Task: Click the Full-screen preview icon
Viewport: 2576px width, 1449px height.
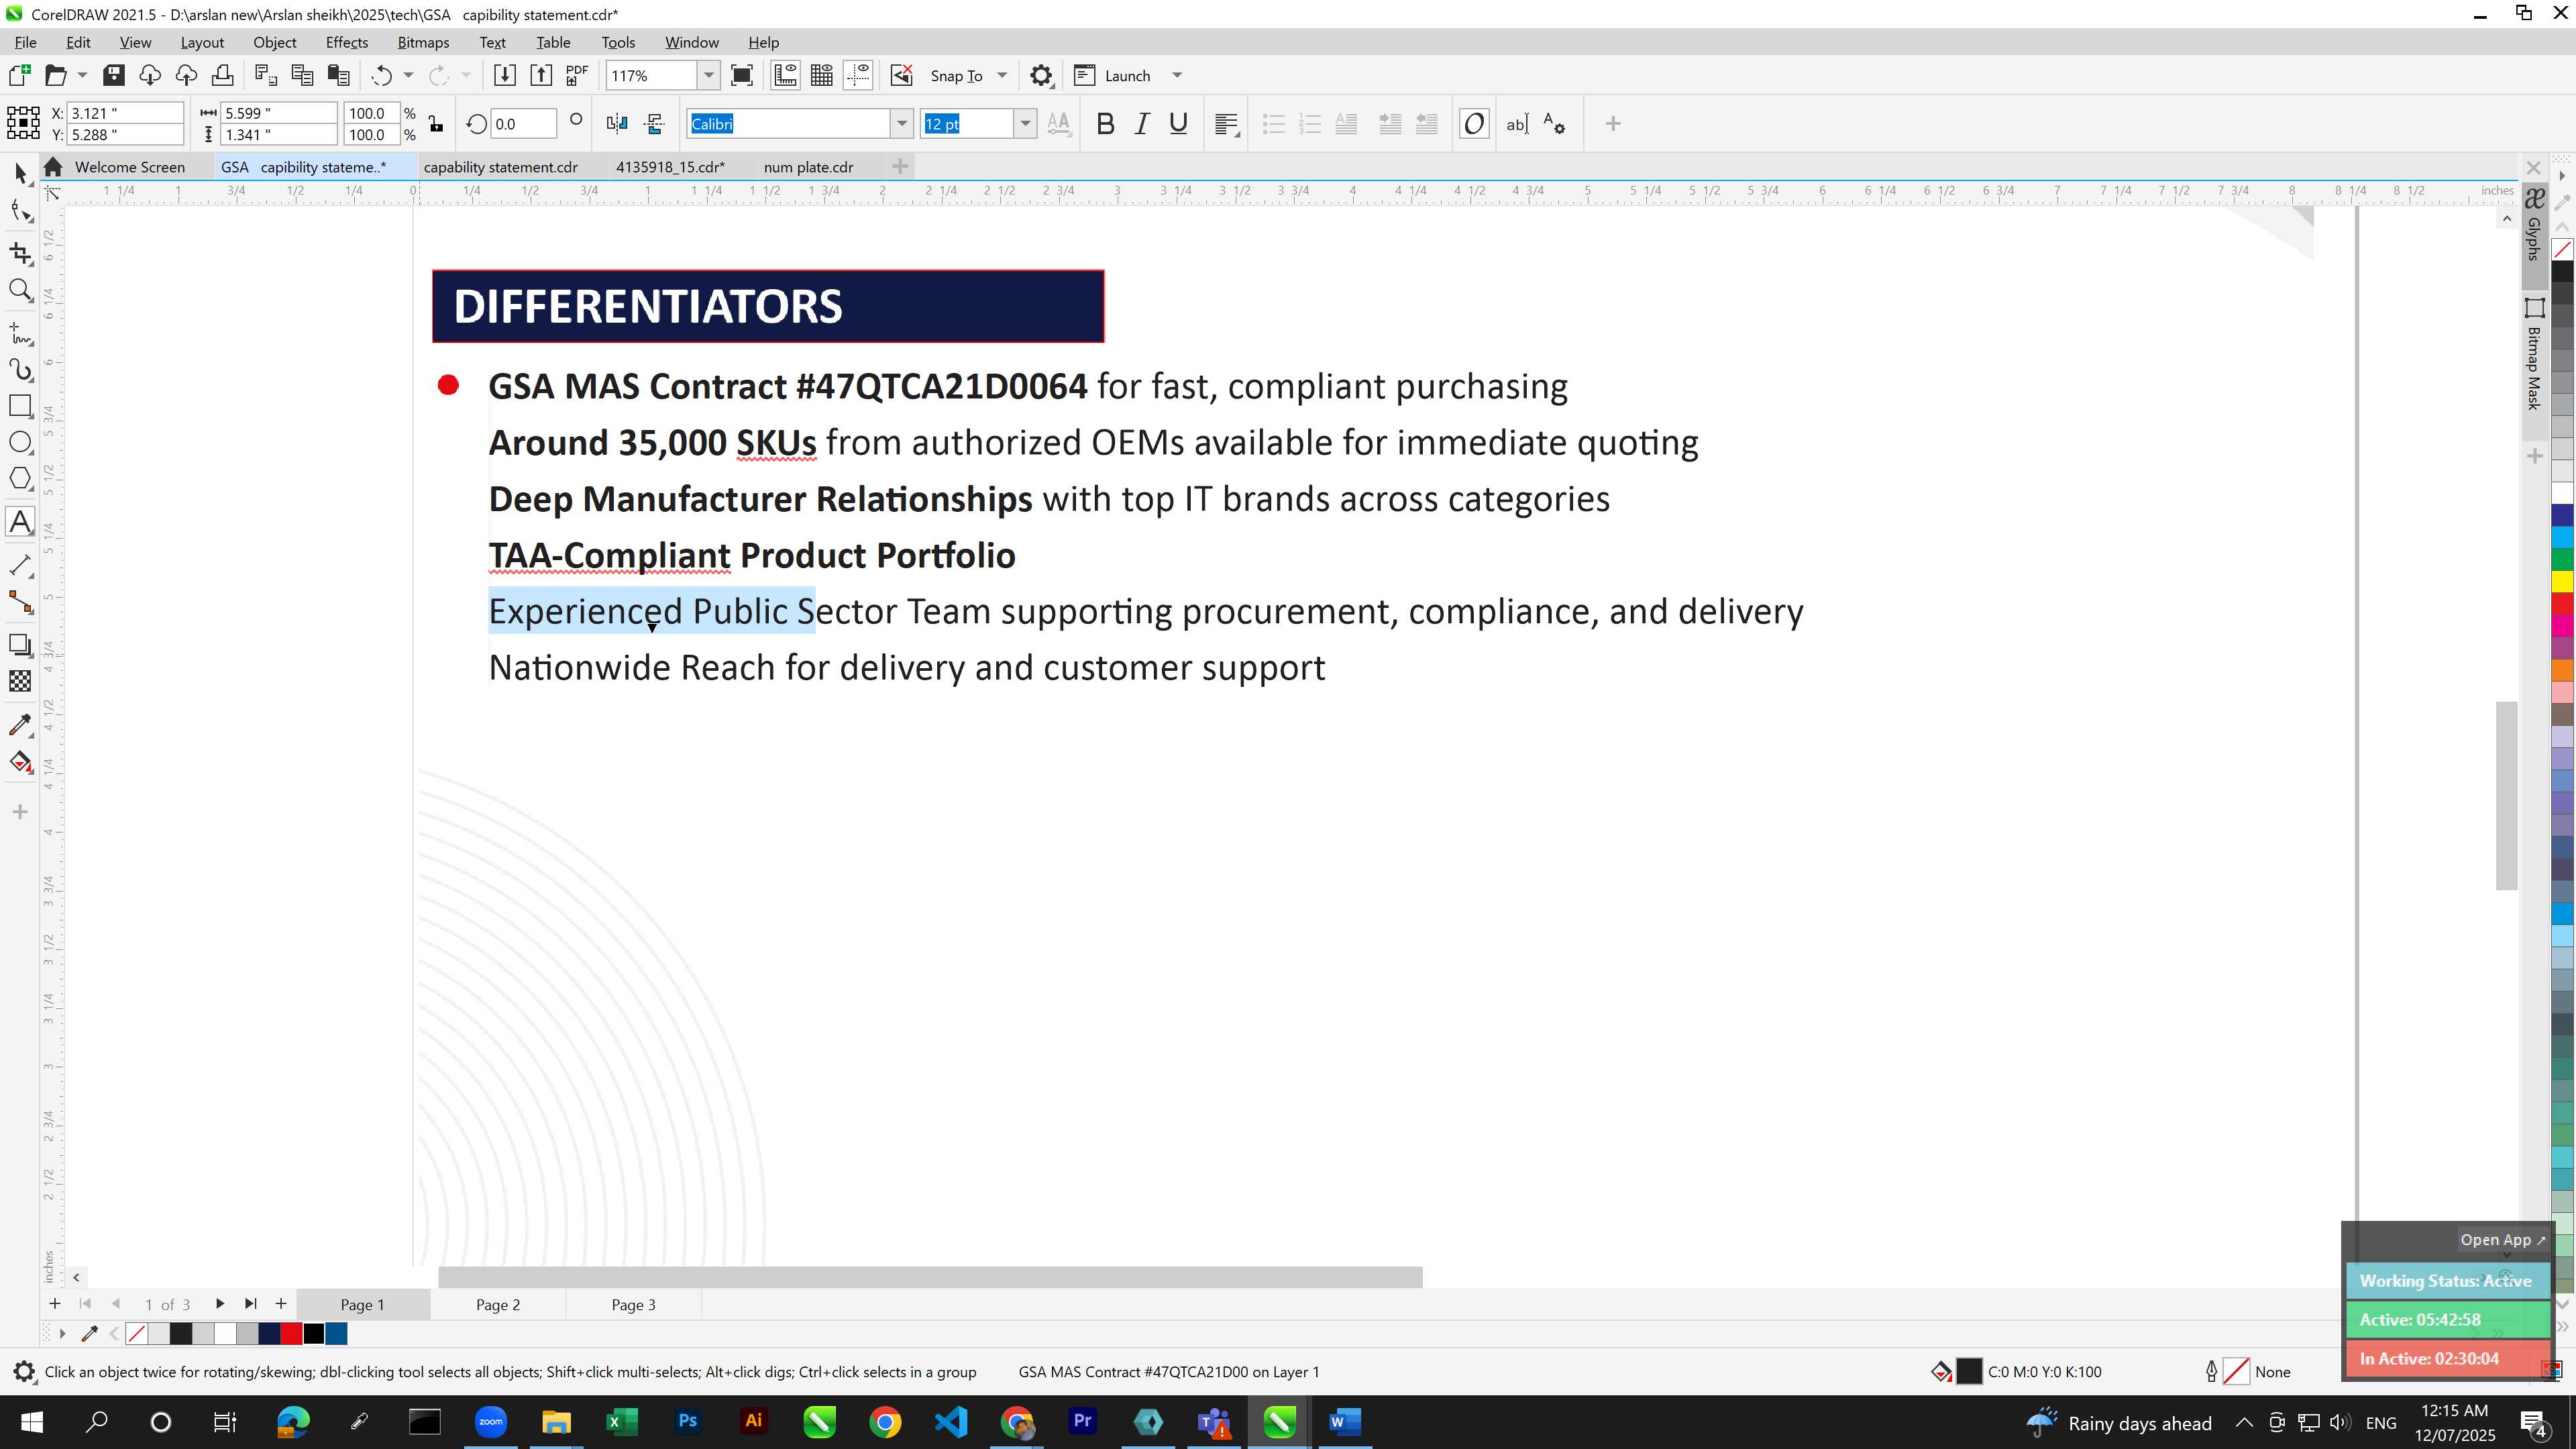Action: (742, 76)
